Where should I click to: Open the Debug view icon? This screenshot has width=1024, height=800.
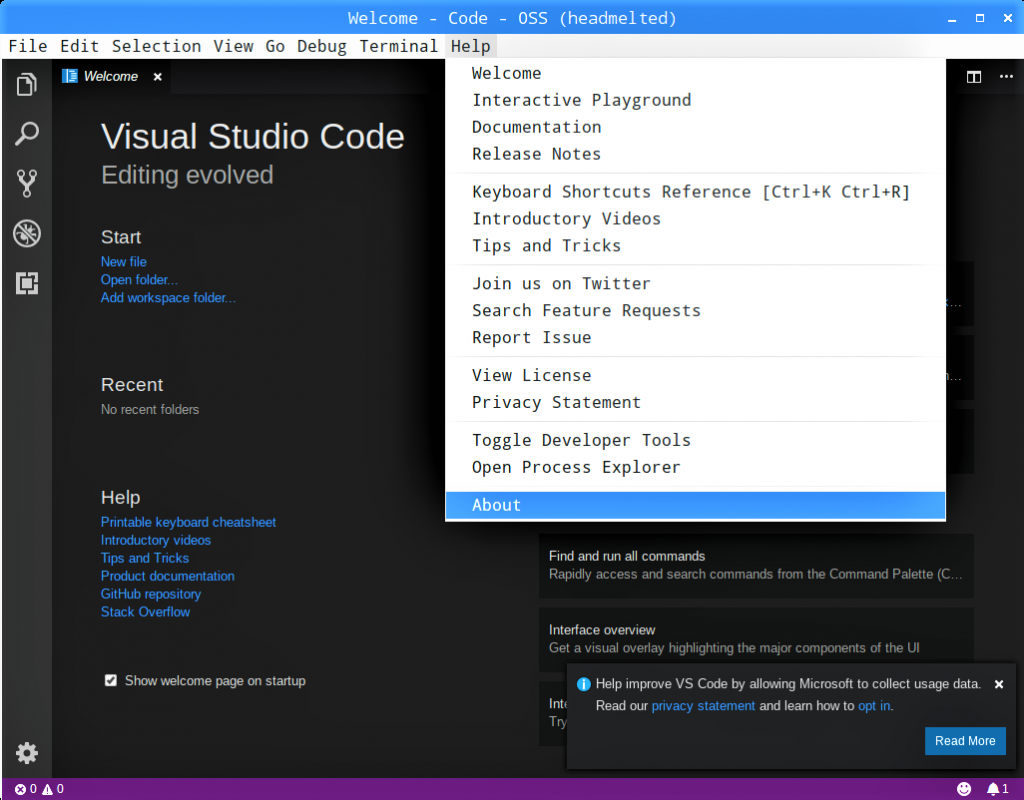click(x=27, y=233)
